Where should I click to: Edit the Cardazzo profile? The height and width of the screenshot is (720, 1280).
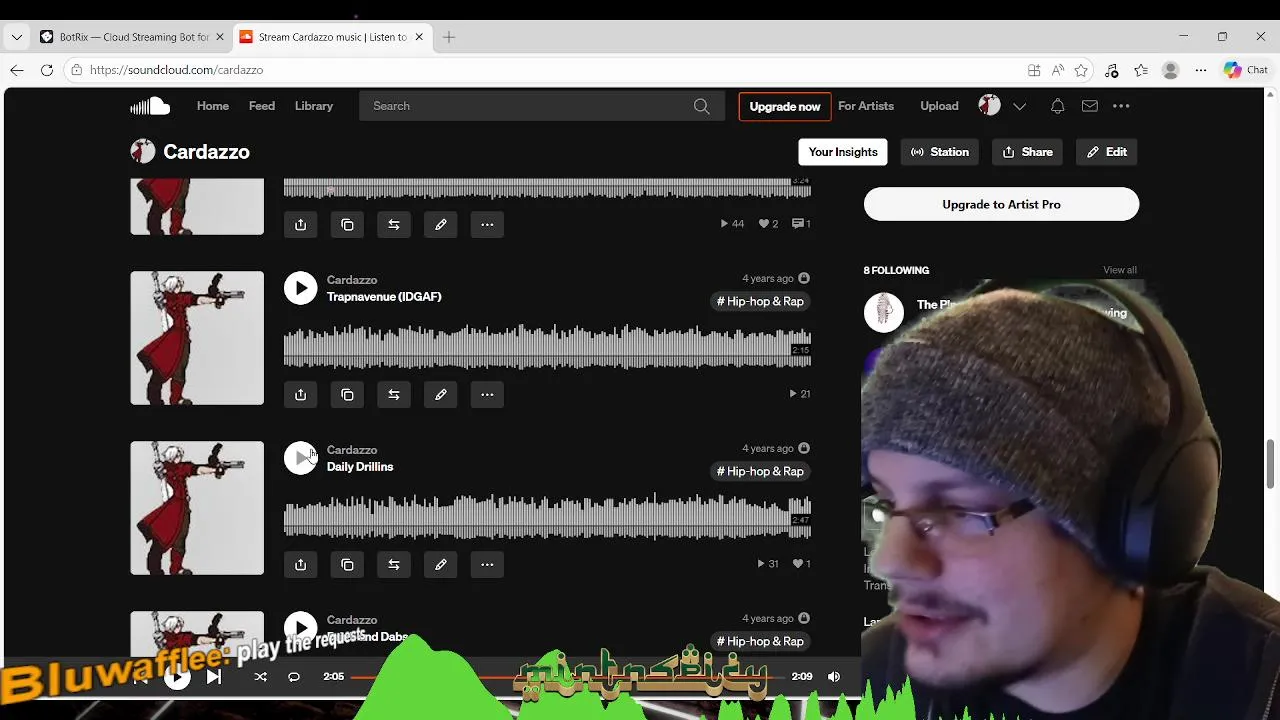pos(1107,152)
